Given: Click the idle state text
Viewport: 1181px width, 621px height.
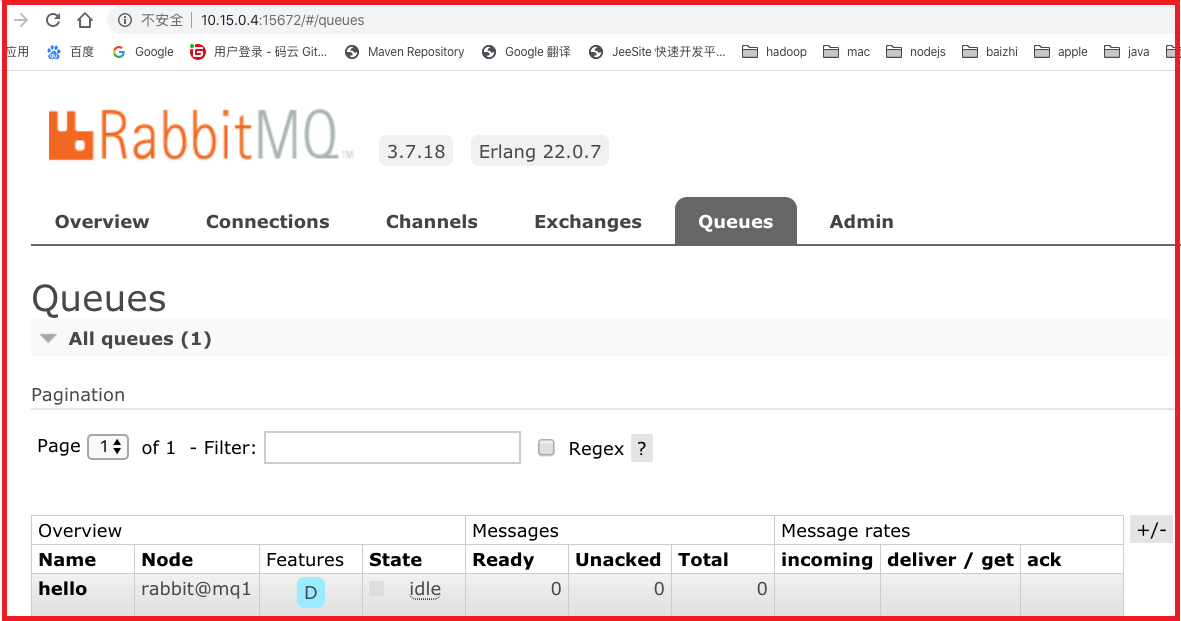Looking at the screenshot, I should 425,589.
